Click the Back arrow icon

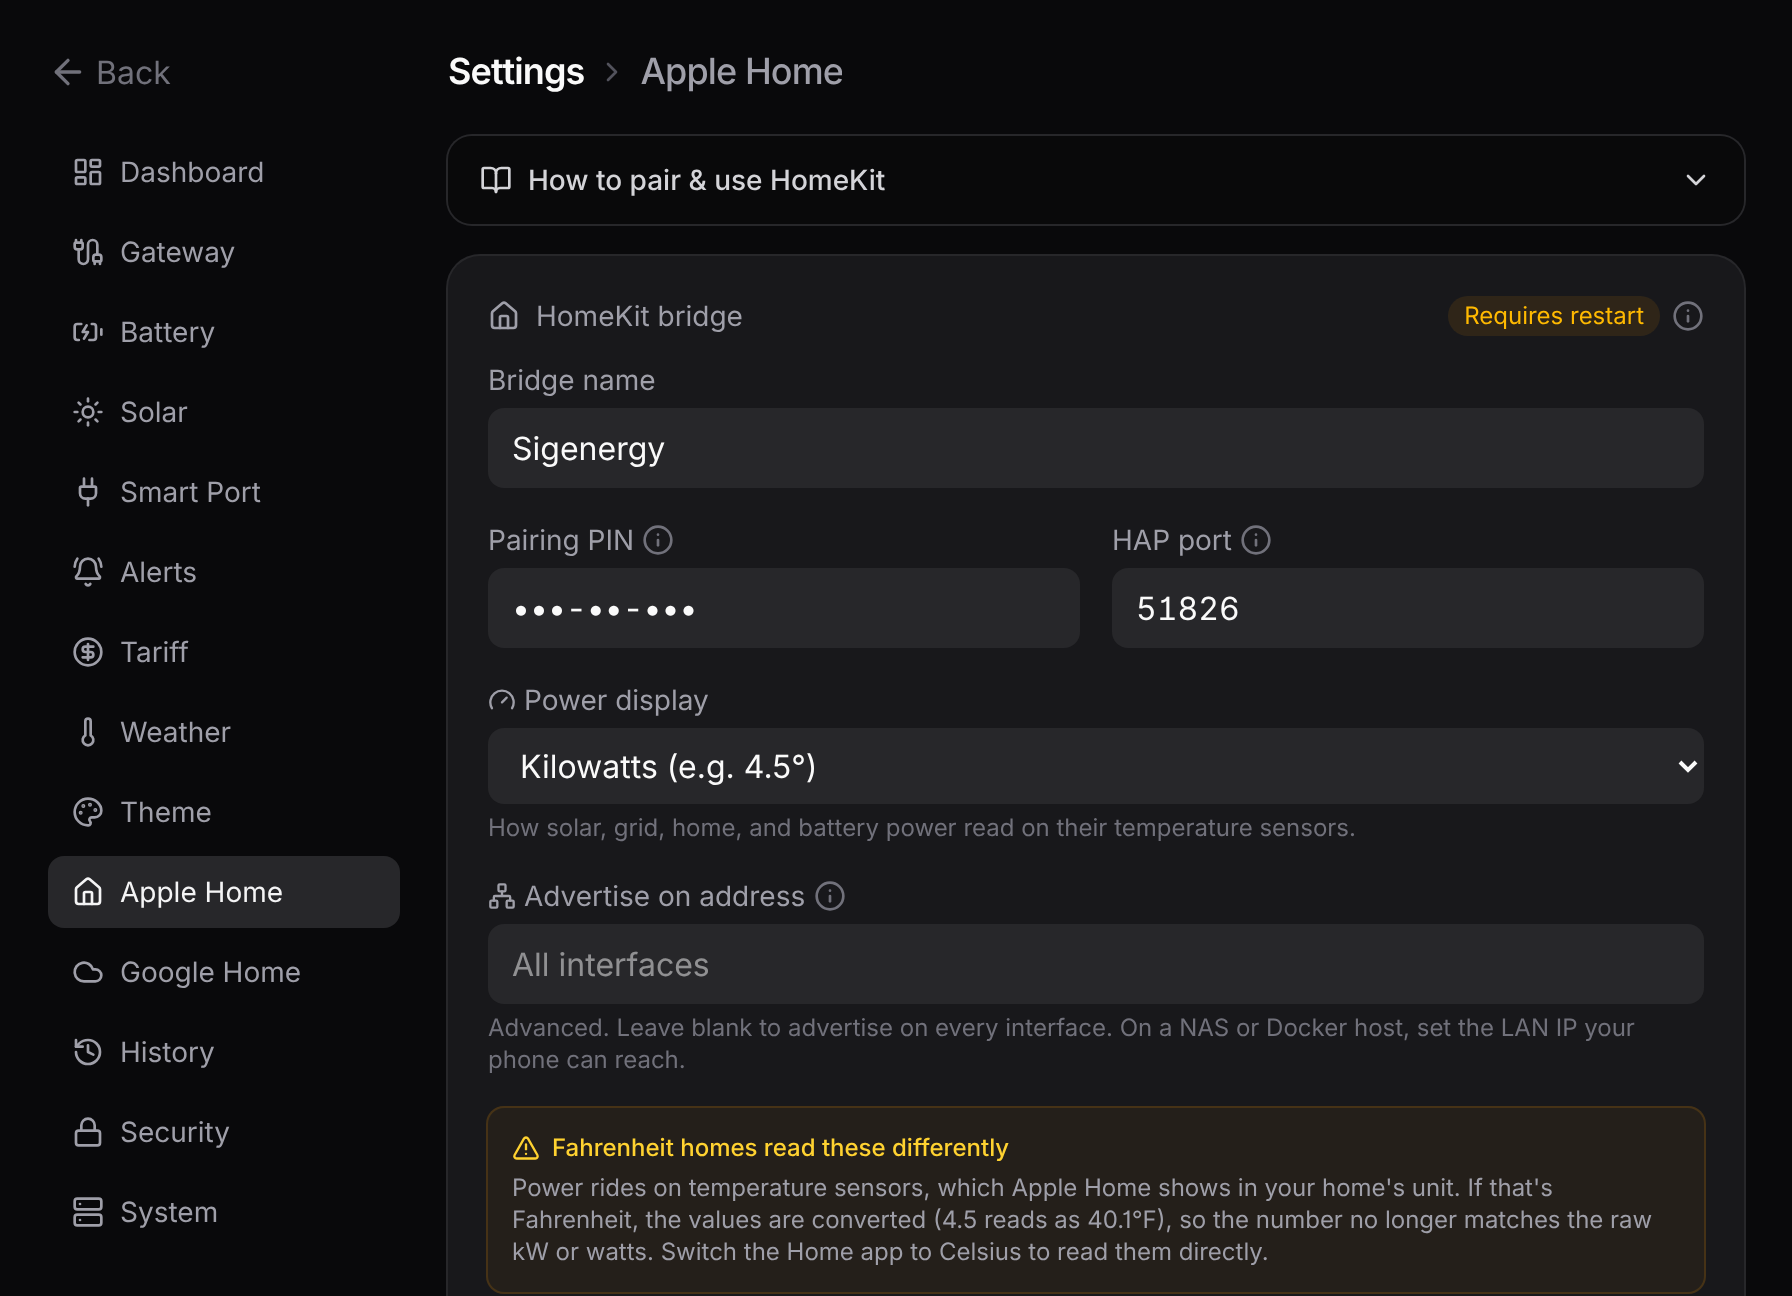67,72
